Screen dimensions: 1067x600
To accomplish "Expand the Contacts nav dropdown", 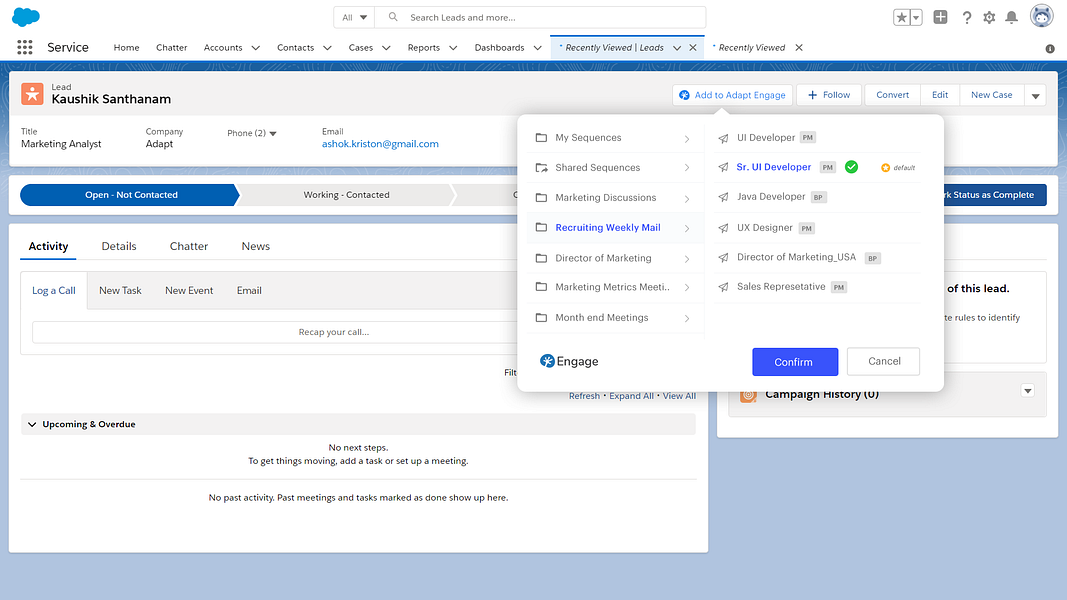I will point(327,48).
